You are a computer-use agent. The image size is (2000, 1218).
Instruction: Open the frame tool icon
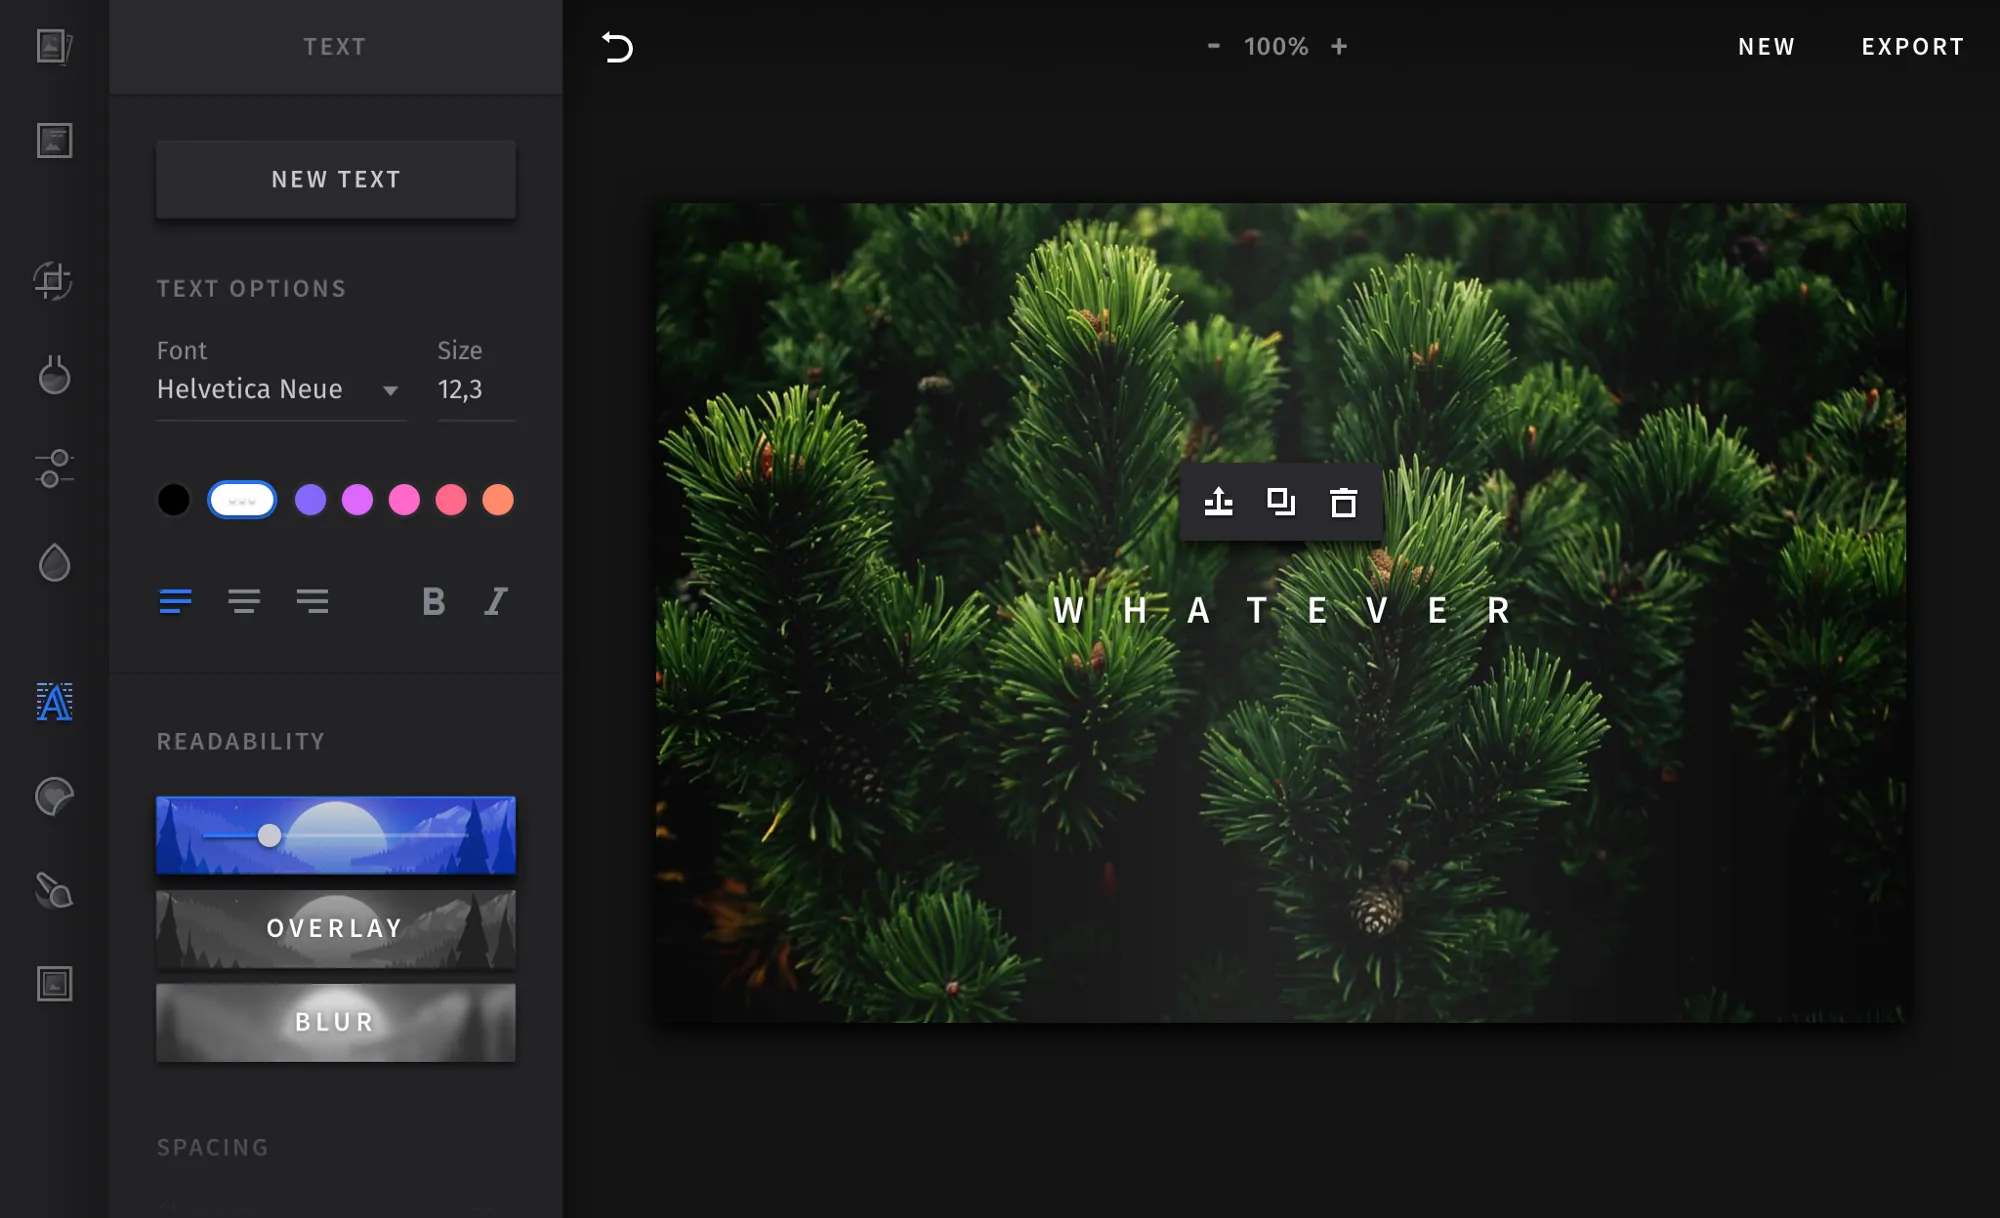click(54, 984)
